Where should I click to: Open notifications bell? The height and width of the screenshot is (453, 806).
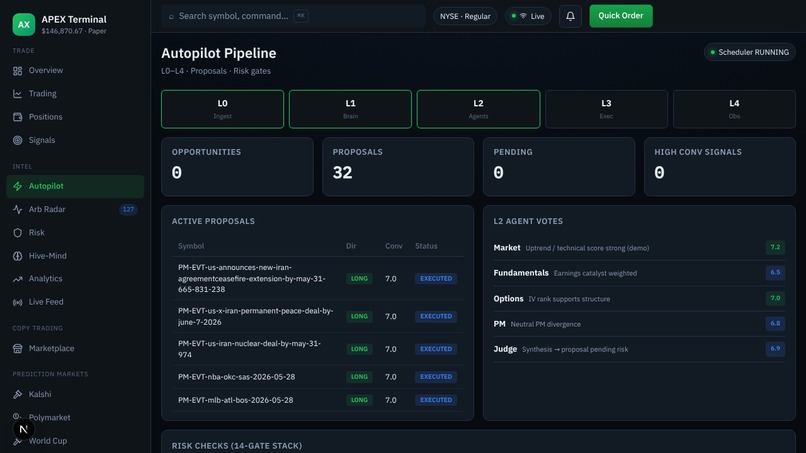click(x=570, y=16)
